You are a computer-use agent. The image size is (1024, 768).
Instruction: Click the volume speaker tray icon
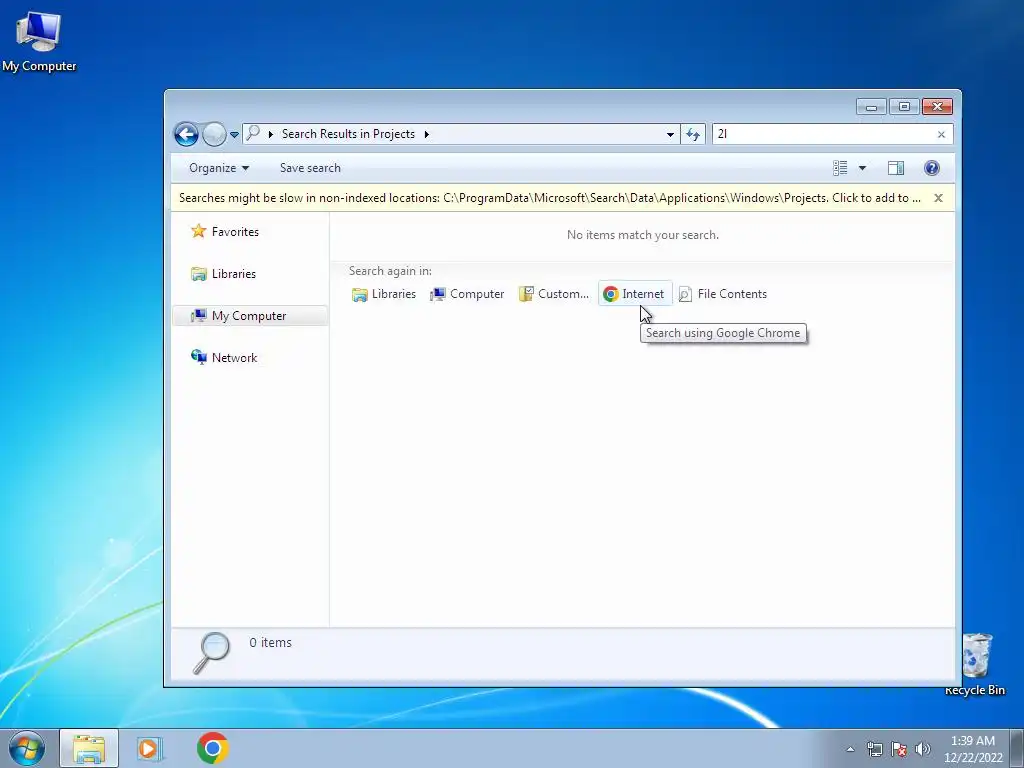pyautogui.click(x=923, y=749)
